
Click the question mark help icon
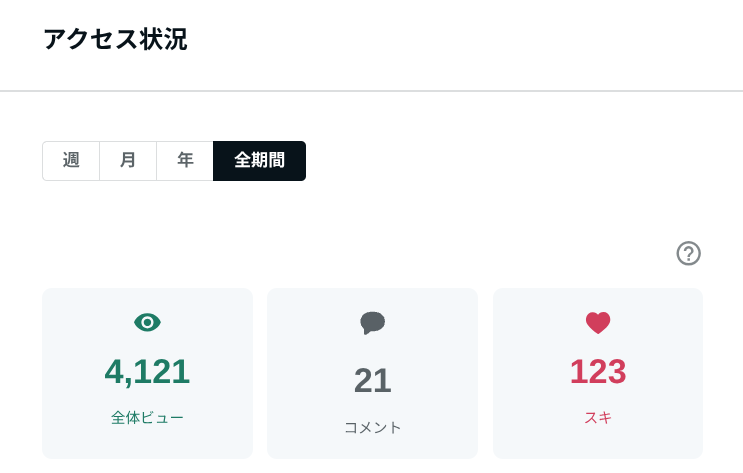point(688,253)
